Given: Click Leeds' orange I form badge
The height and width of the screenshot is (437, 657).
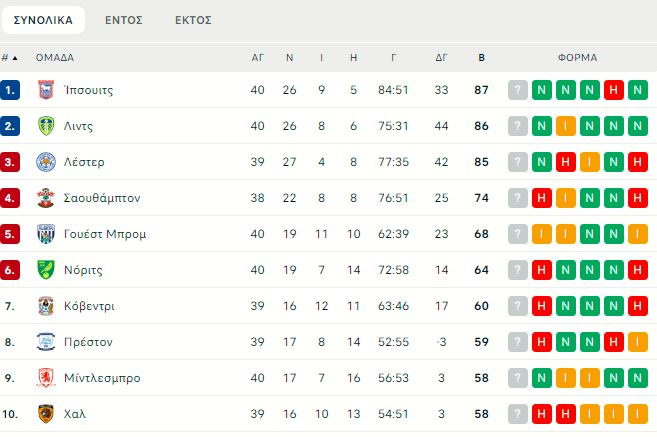Looking at the screenshot, I should 565,126.
